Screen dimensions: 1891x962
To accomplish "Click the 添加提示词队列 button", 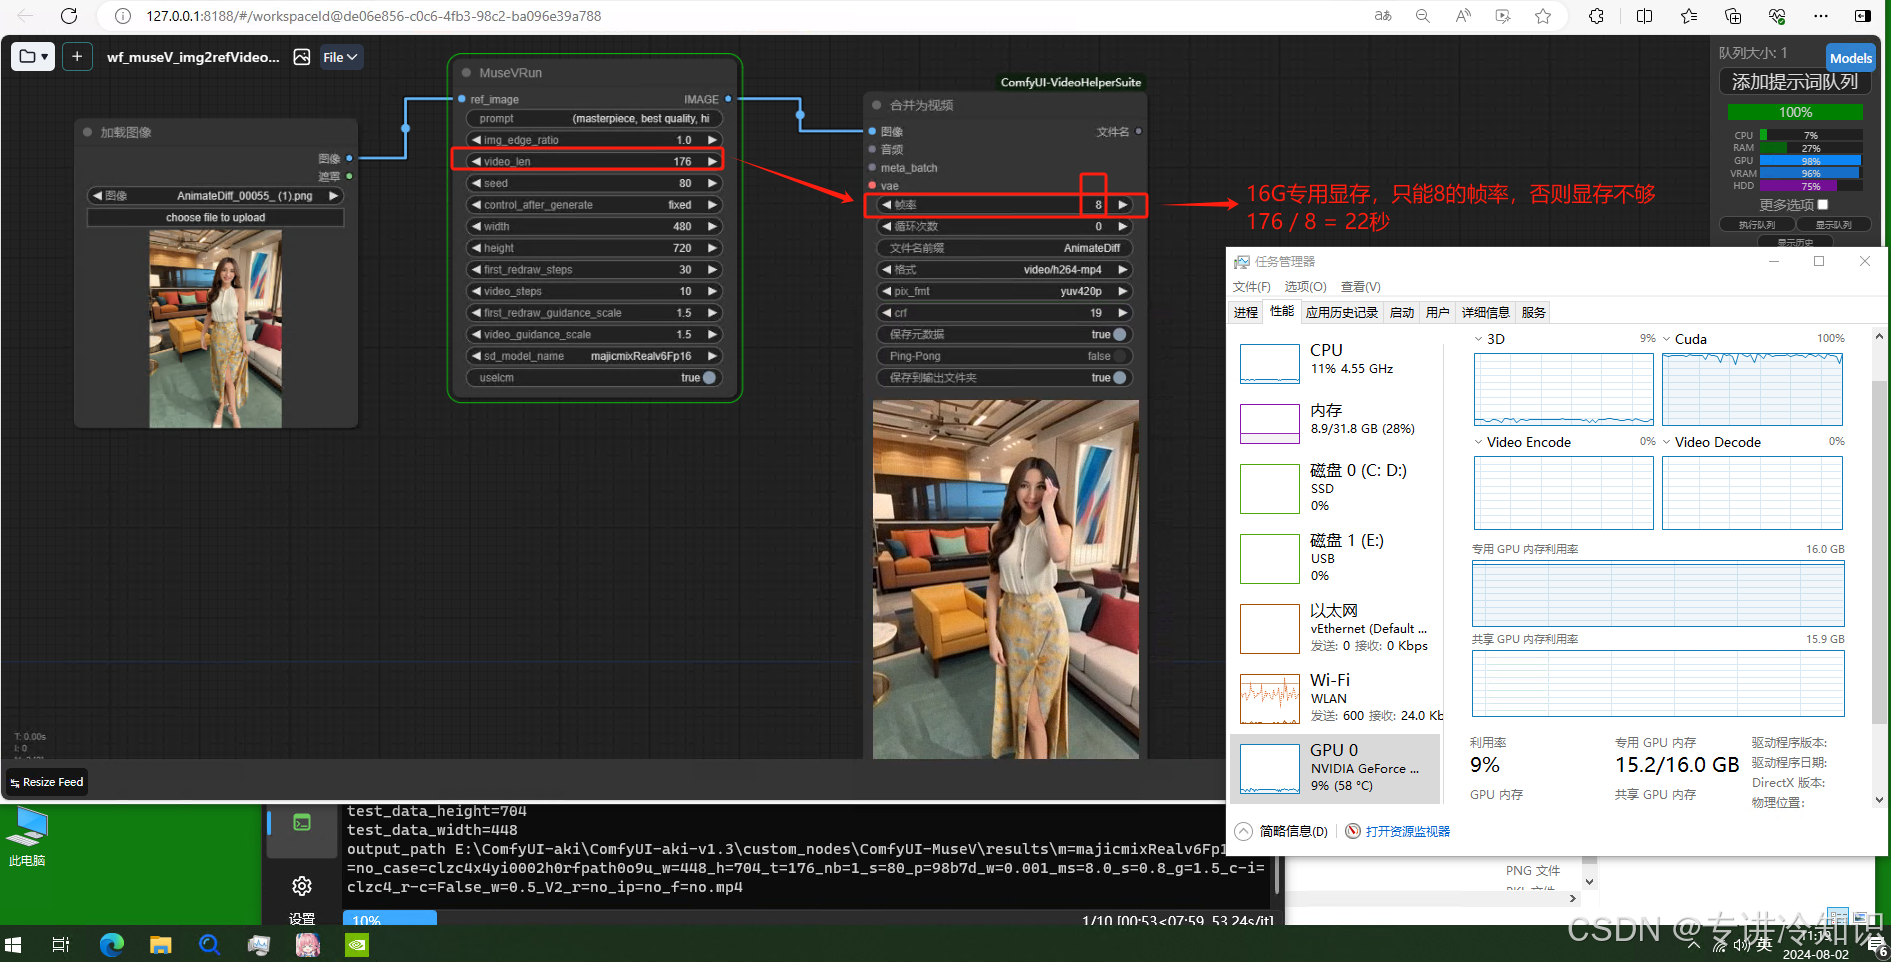I will (x=1794, y=82).
